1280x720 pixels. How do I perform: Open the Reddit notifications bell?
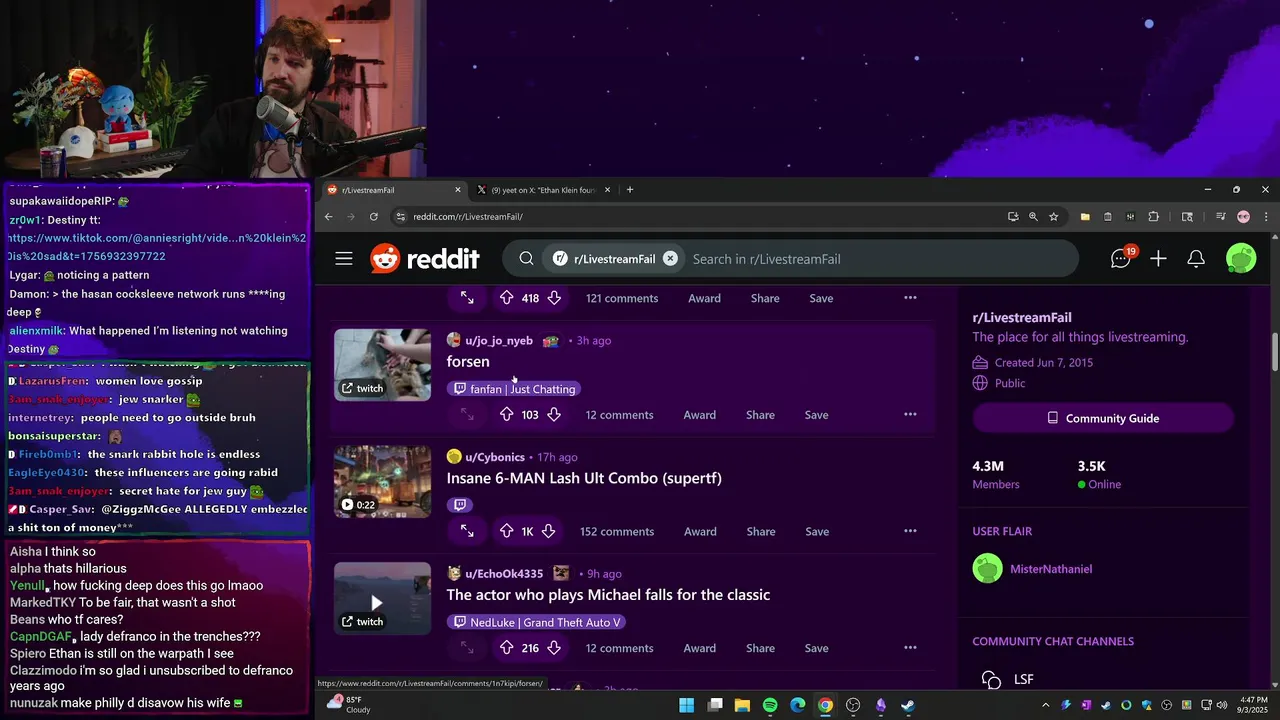1196,259
